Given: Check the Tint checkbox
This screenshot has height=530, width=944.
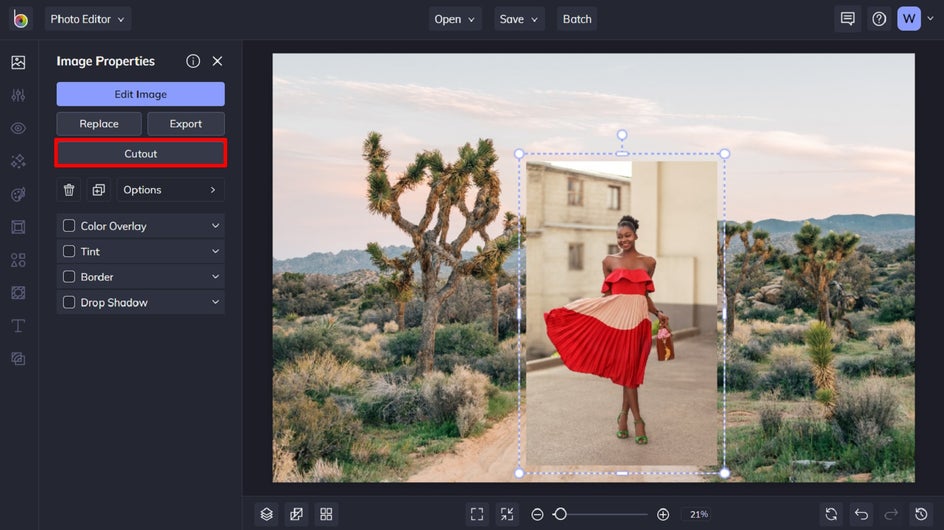Looking at the screenshot, I should coord(69,252).
